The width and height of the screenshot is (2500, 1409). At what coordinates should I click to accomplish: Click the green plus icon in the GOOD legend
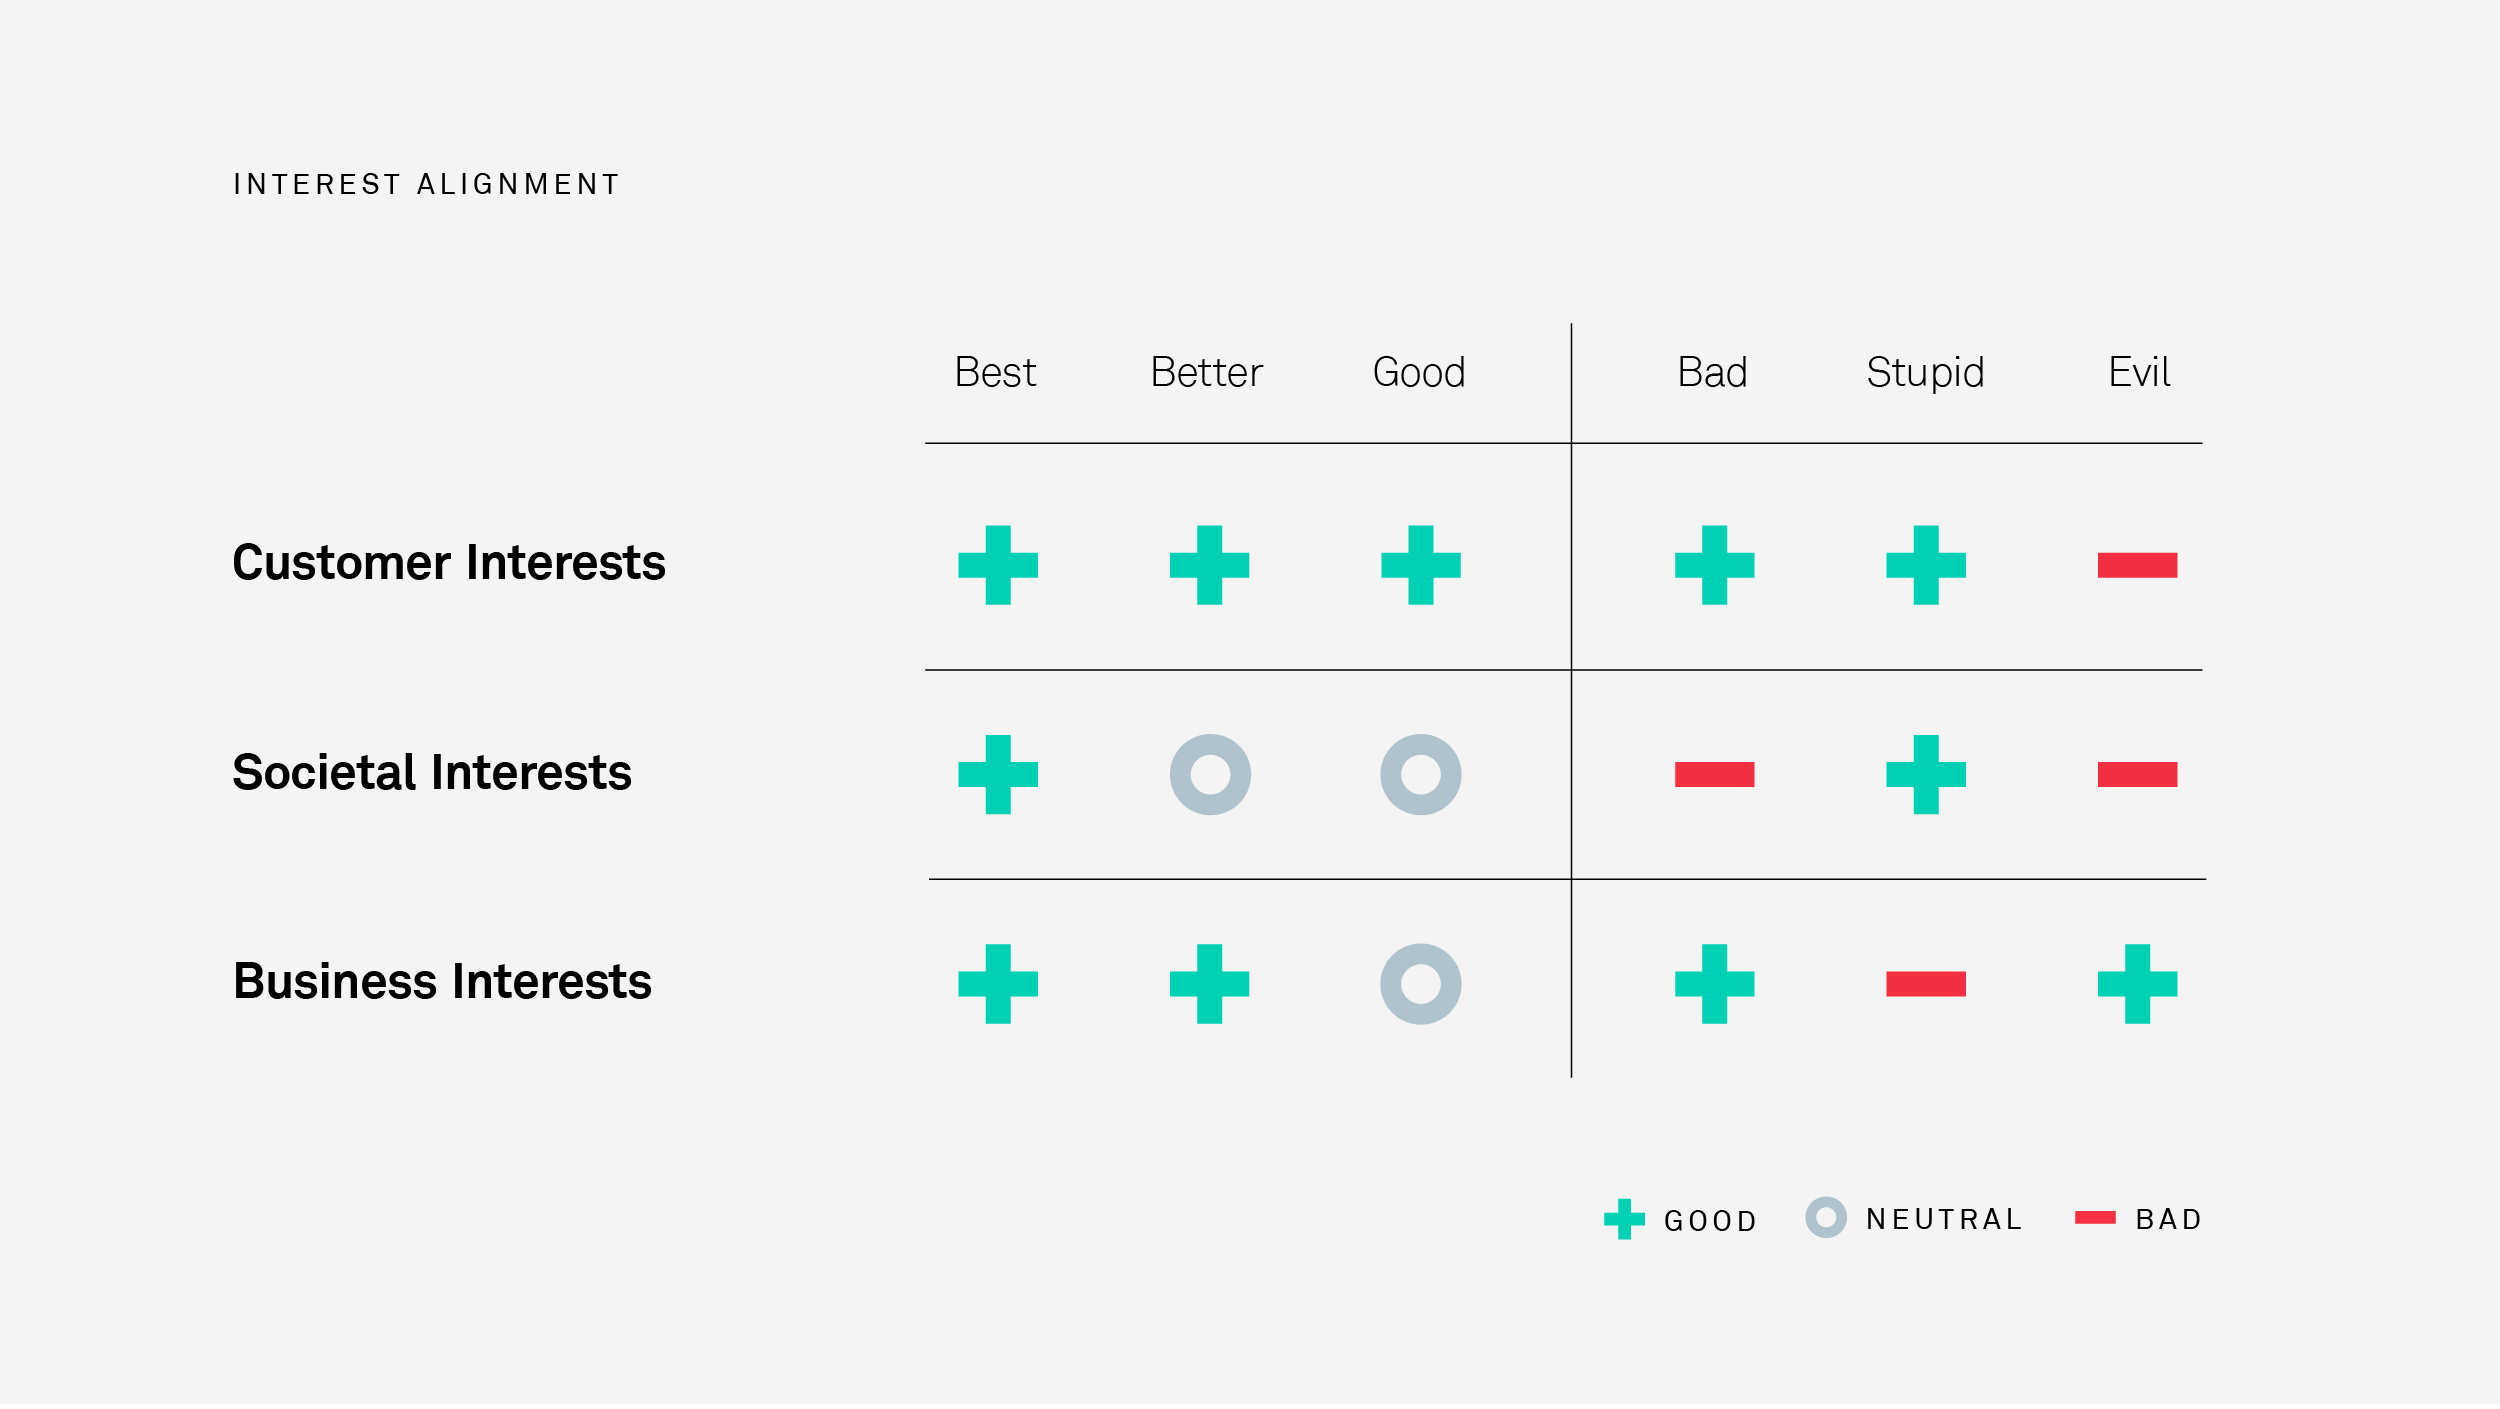pyautogui.click(x=1624, y=1219)
